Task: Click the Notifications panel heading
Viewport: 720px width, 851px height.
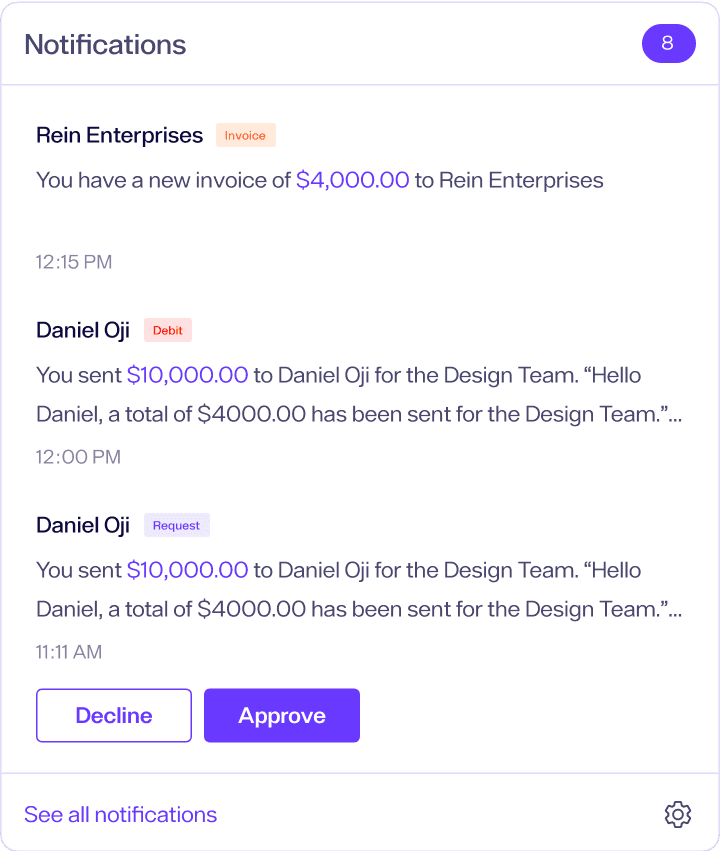Action: pyautogui.click(x=105, y=44)
